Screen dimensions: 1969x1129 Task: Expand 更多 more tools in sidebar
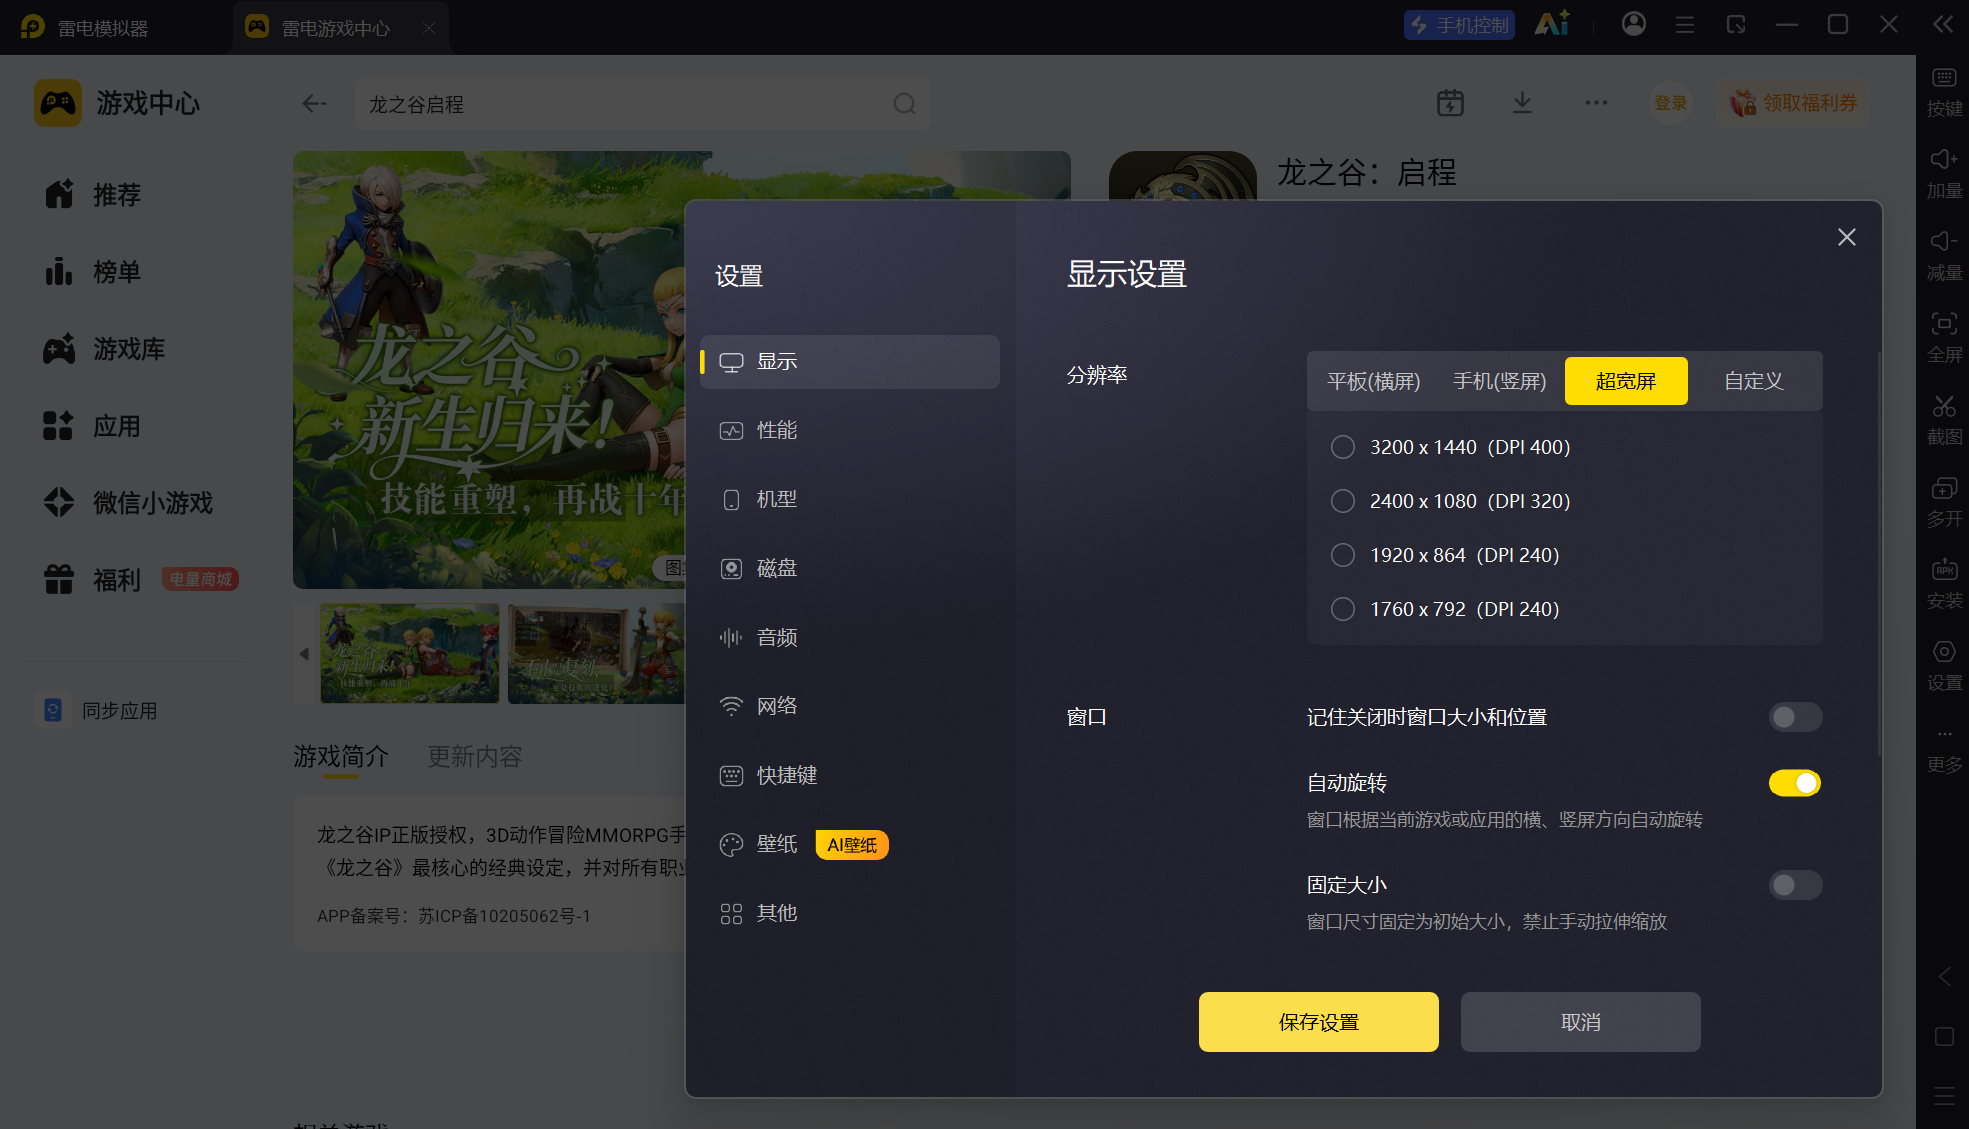tap(1944, 750)
